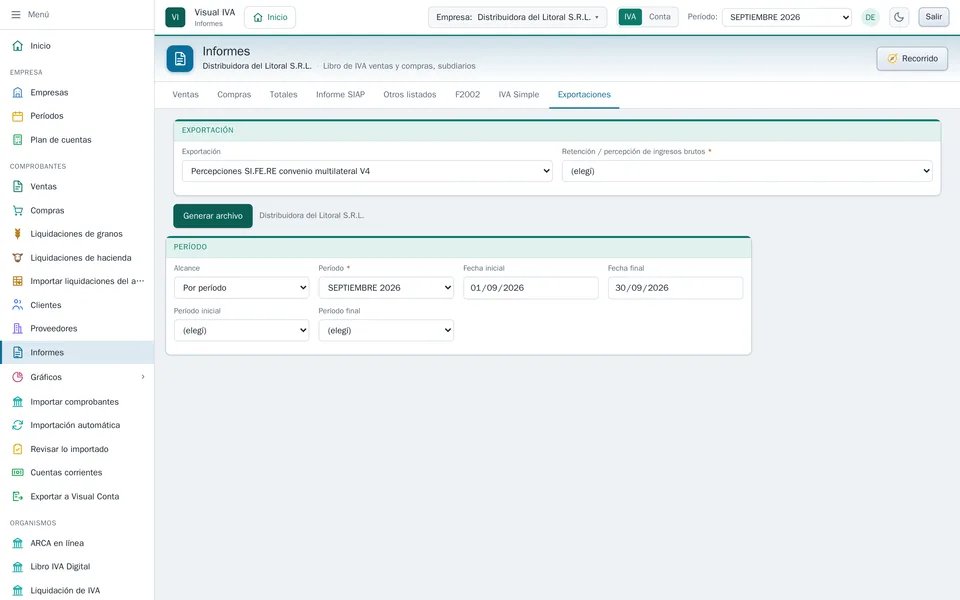Click the Importar comprobantes bank icon
The width and height of the screenshot is (960, 600).
(18, 402)
